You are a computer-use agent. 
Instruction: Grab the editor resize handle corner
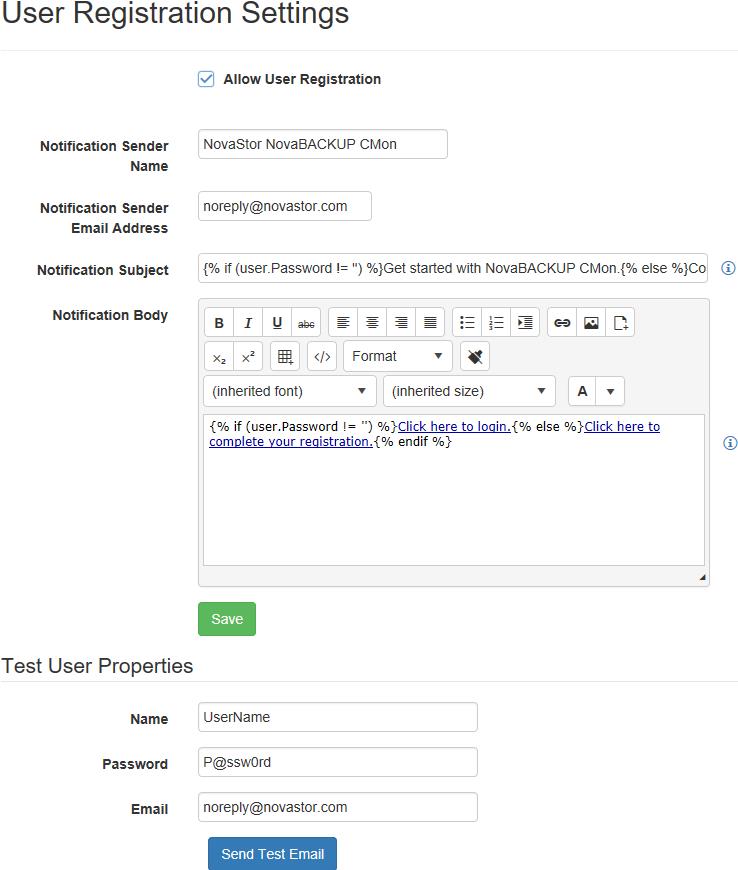(702, 578)
